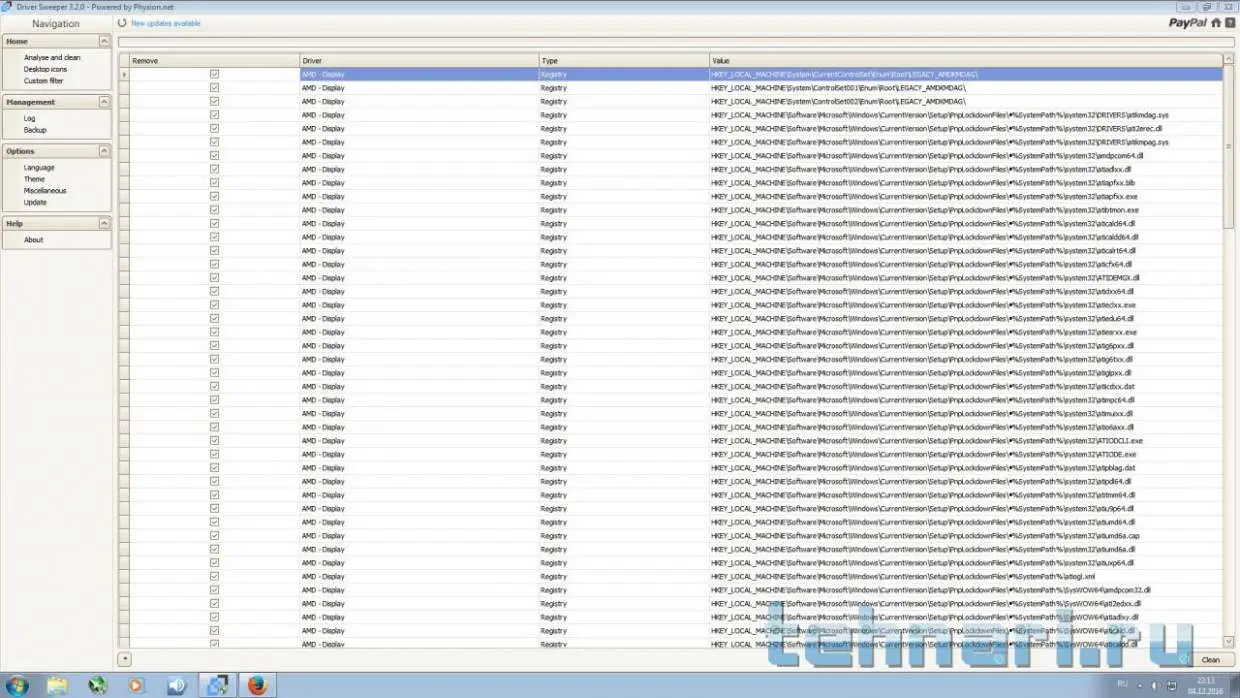Click the Clean button
The image size is (1240, 698).
point(1210,660)
